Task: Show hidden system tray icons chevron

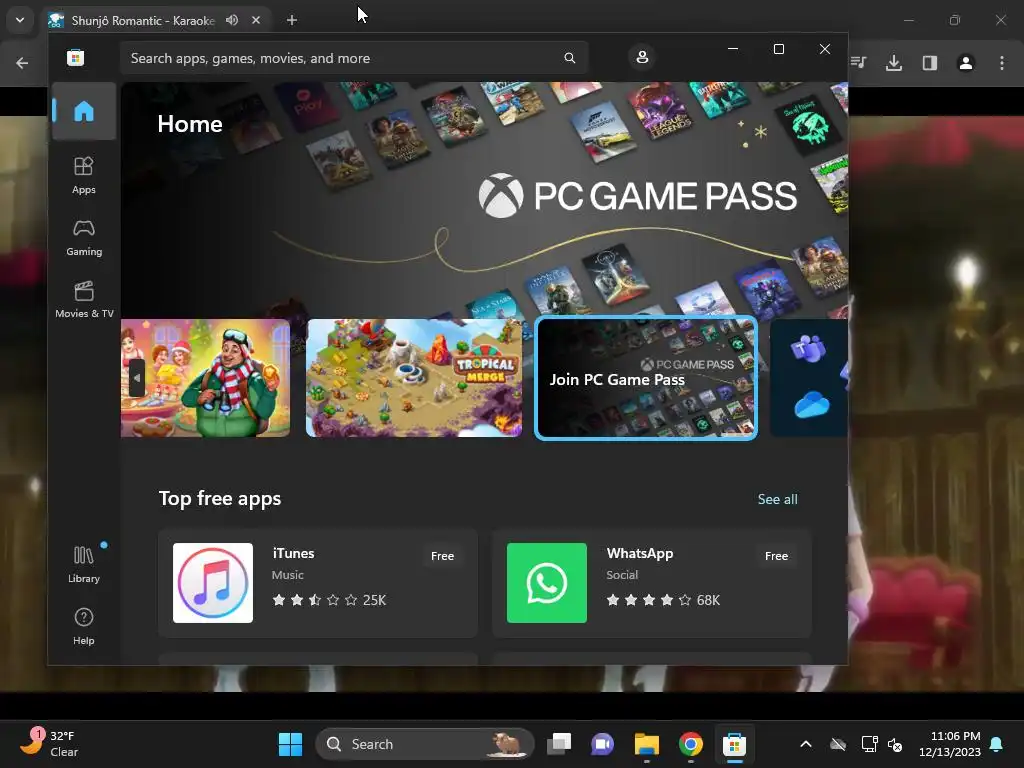Action: click(806, 744)
